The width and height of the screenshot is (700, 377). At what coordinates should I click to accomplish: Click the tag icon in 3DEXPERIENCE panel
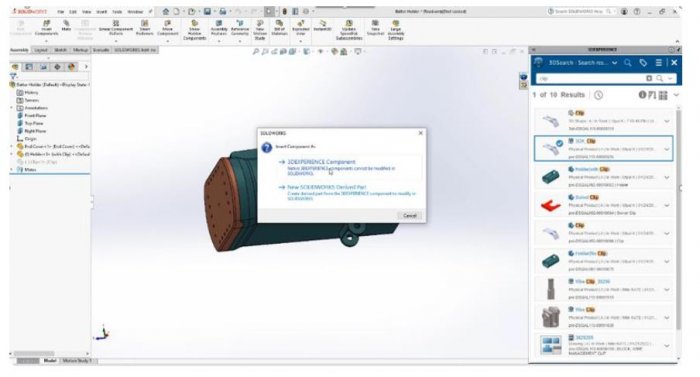coord(643,63)
